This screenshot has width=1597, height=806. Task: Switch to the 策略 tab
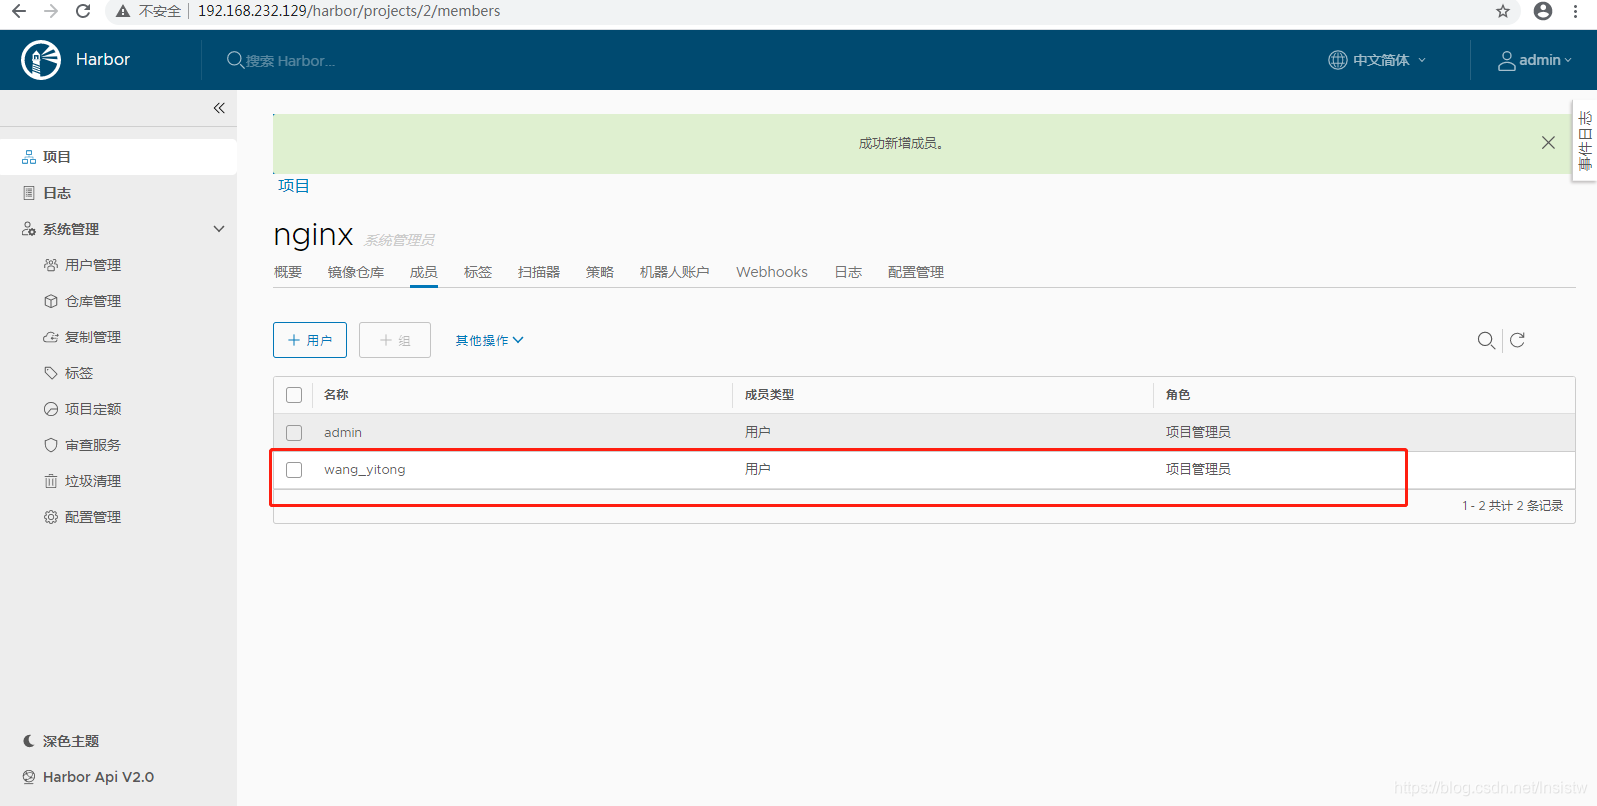coord(600,272)
